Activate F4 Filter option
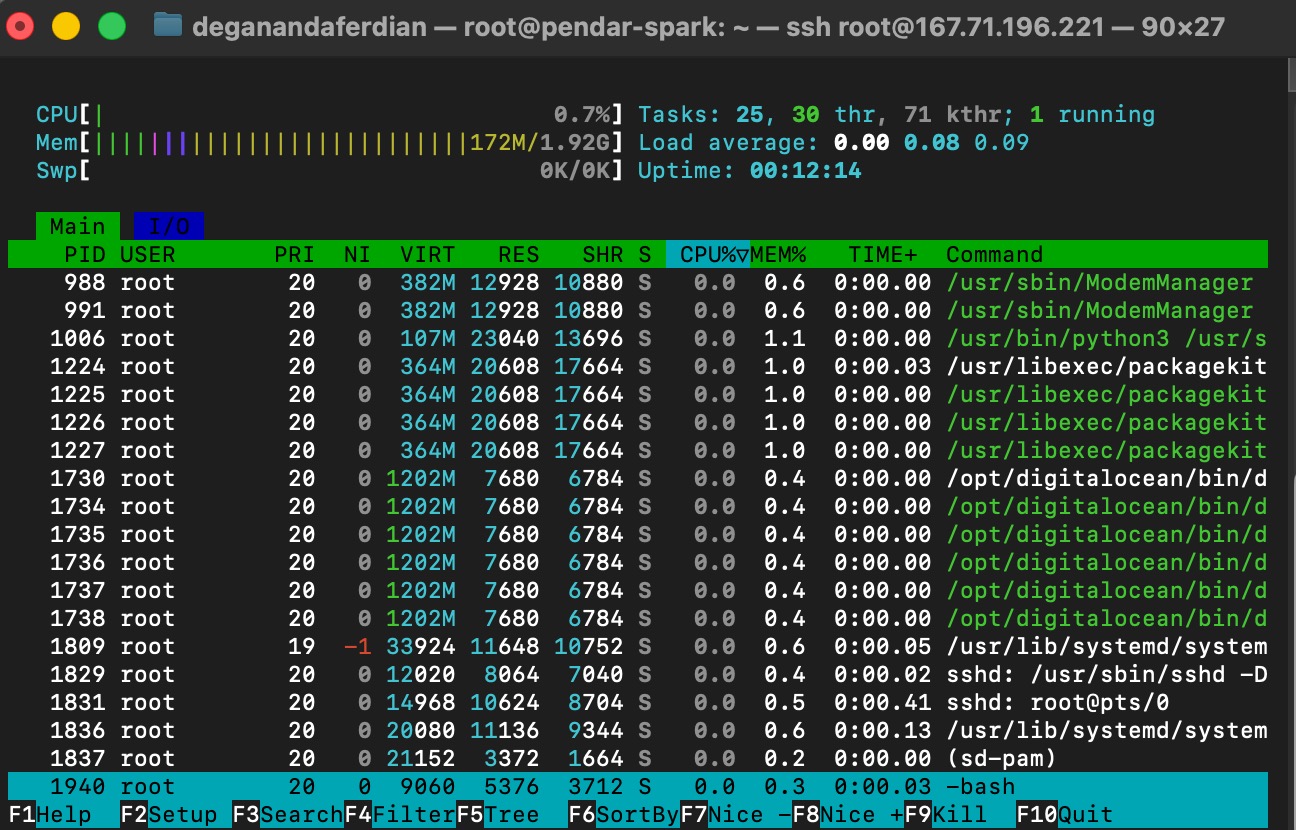This screenshot has height=830, width=1296. [398, 815]
